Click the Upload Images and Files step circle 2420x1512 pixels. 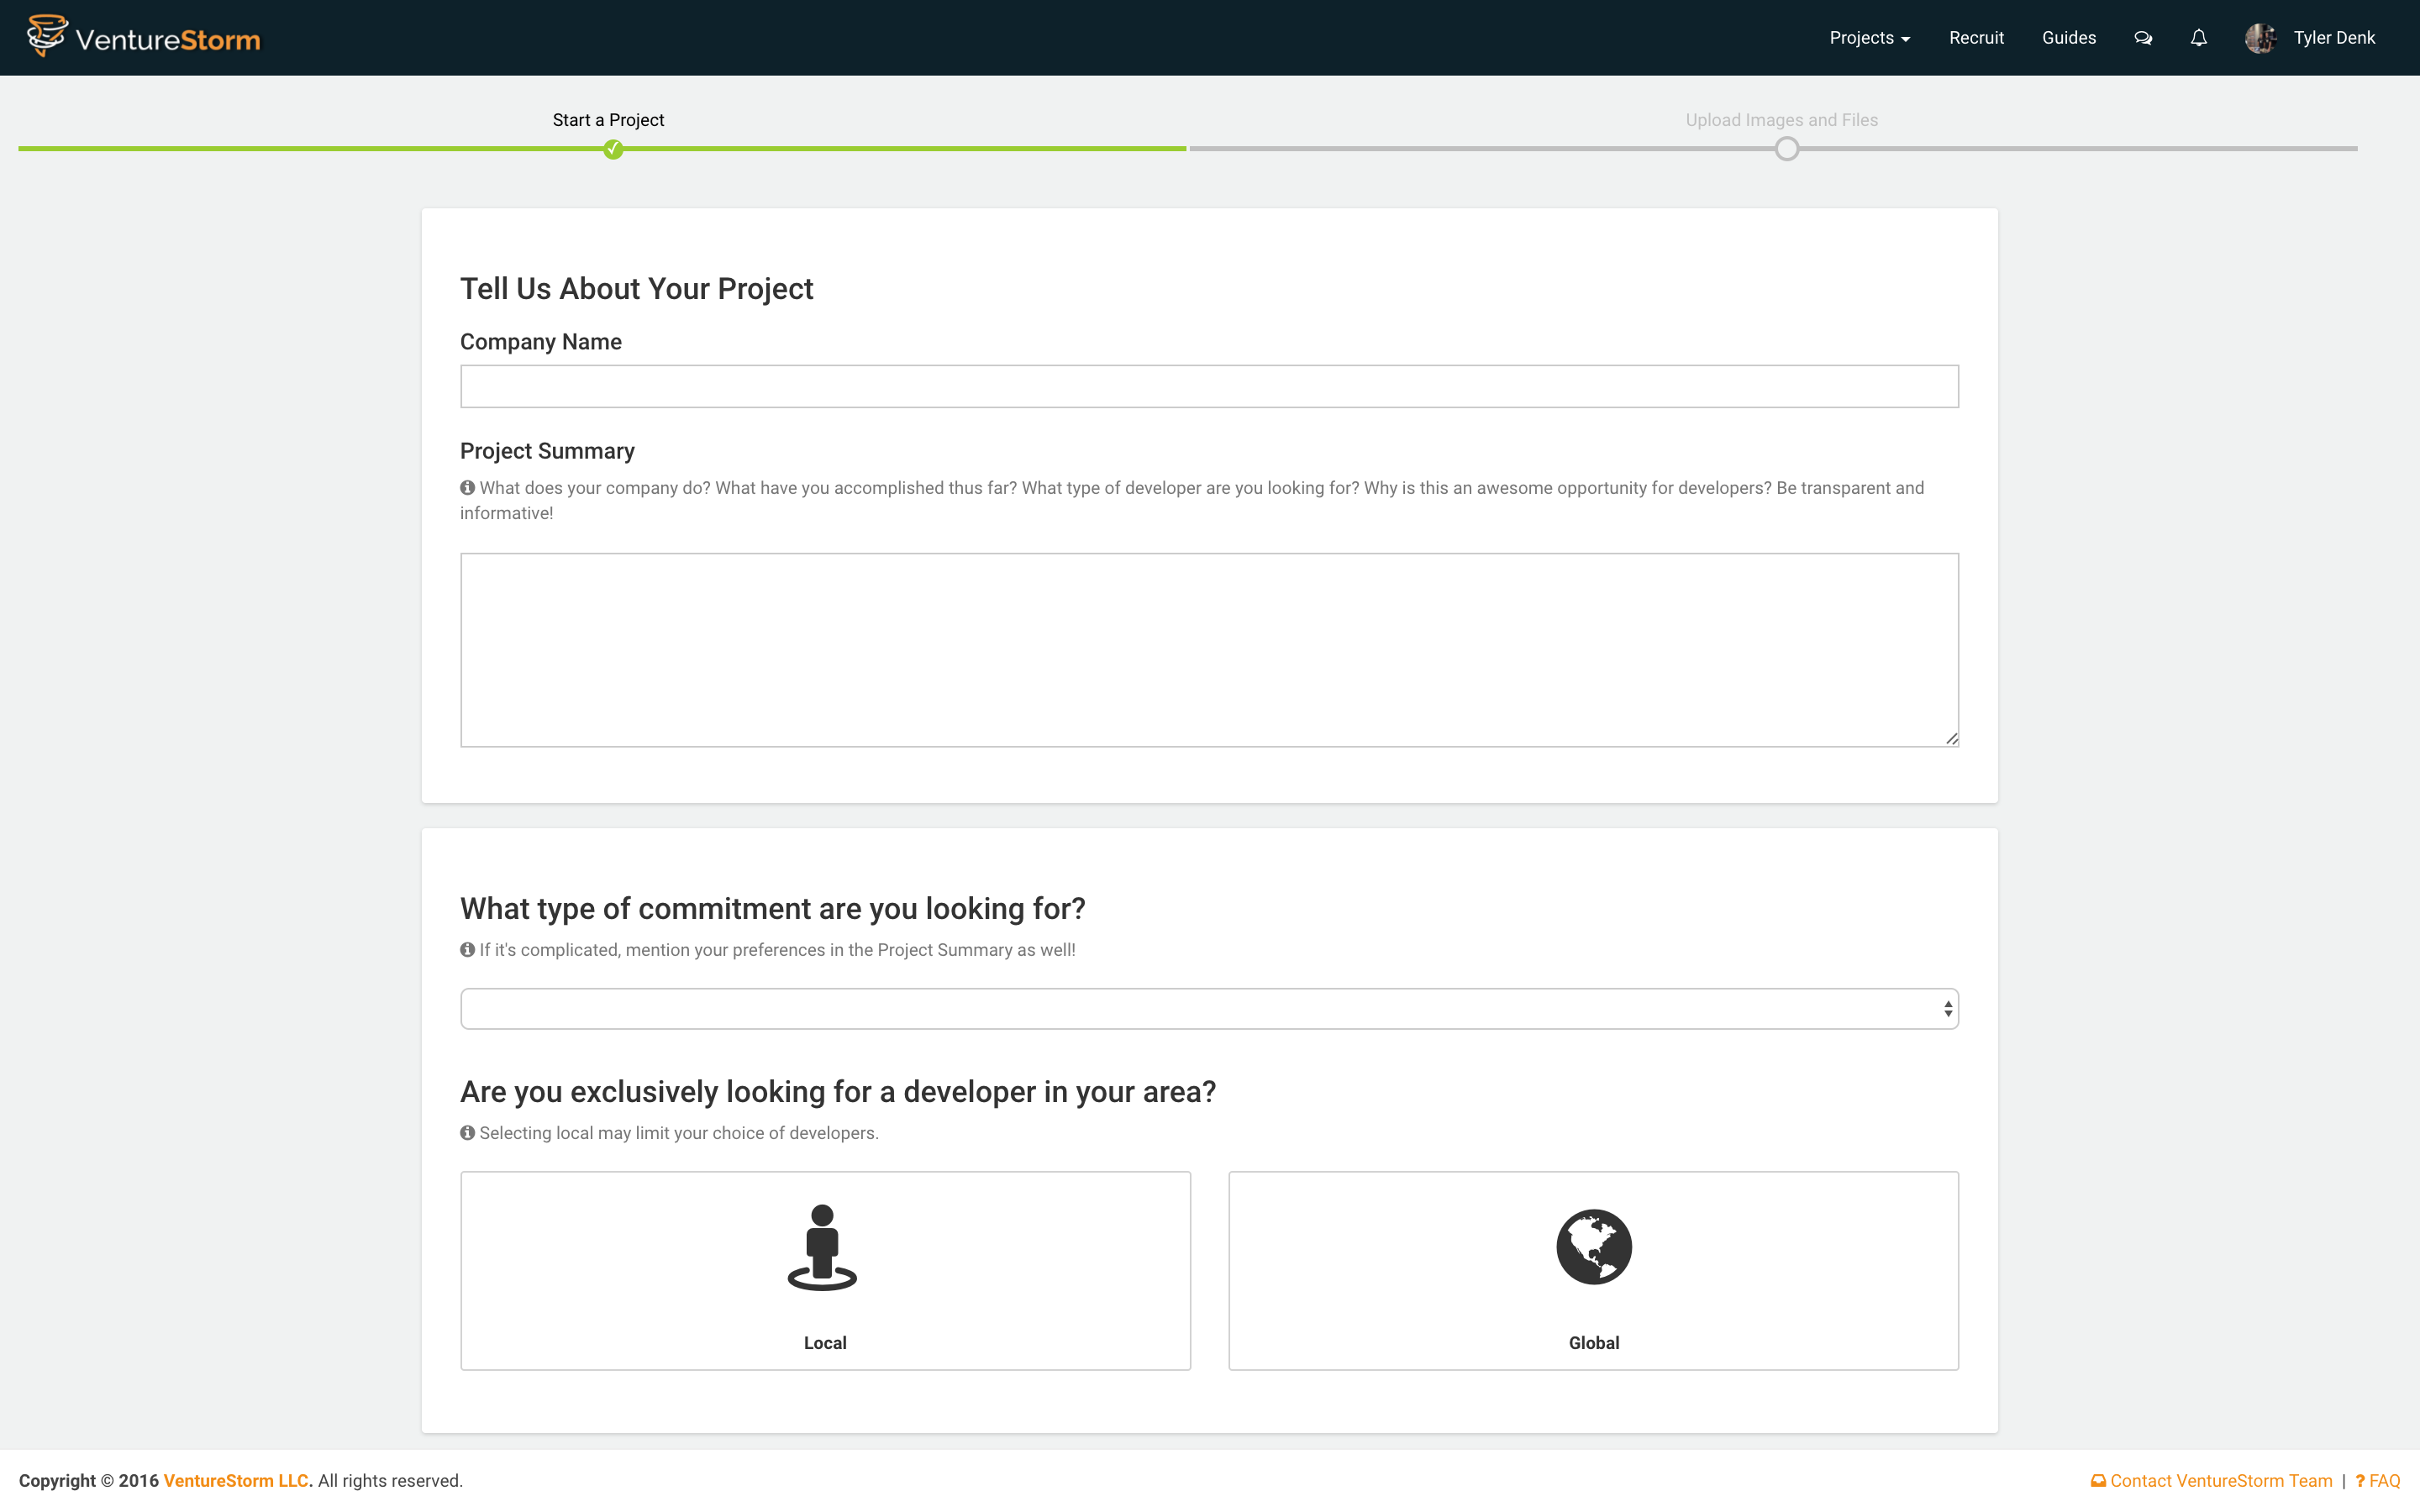(1786, 150)
